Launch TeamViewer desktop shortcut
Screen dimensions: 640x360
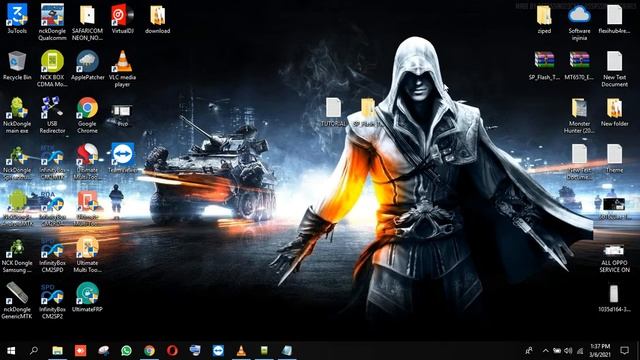(122, 158)
